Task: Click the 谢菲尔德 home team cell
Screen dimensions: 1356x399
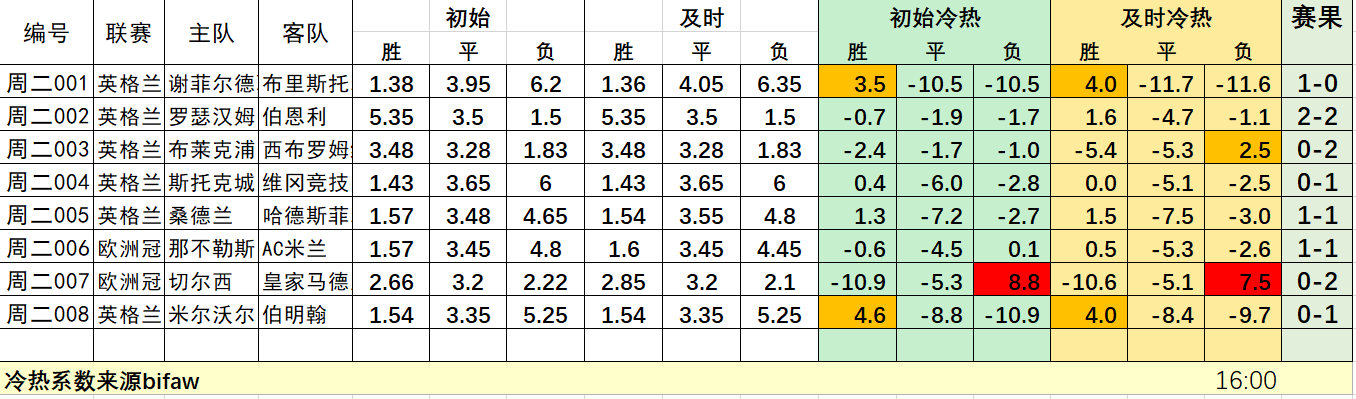Action: 210,83
